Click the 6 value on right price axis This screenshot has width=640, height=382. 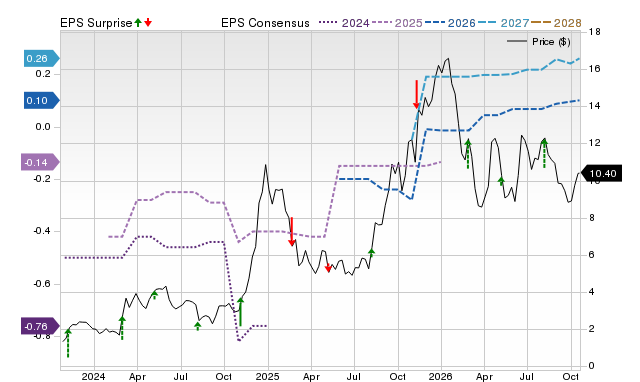[592, 255]
